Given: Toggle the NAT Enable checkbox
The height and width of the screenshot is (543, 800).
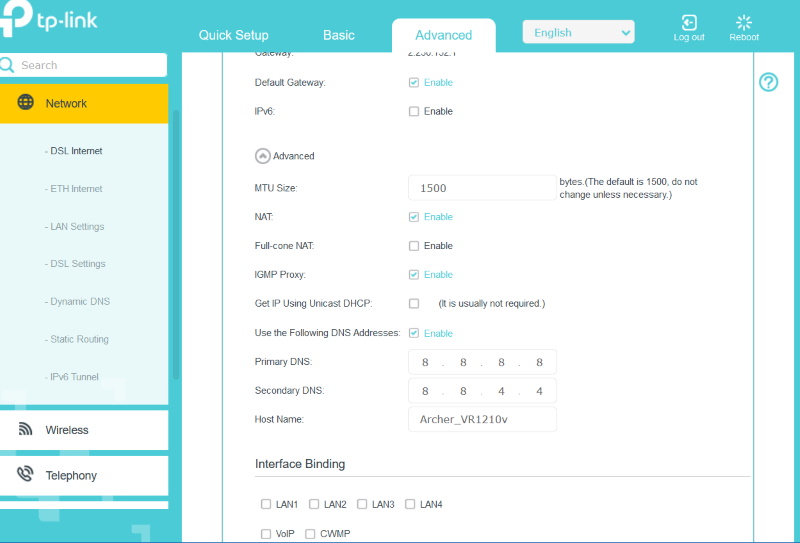Looking at the screenshot, I should 414,217.
